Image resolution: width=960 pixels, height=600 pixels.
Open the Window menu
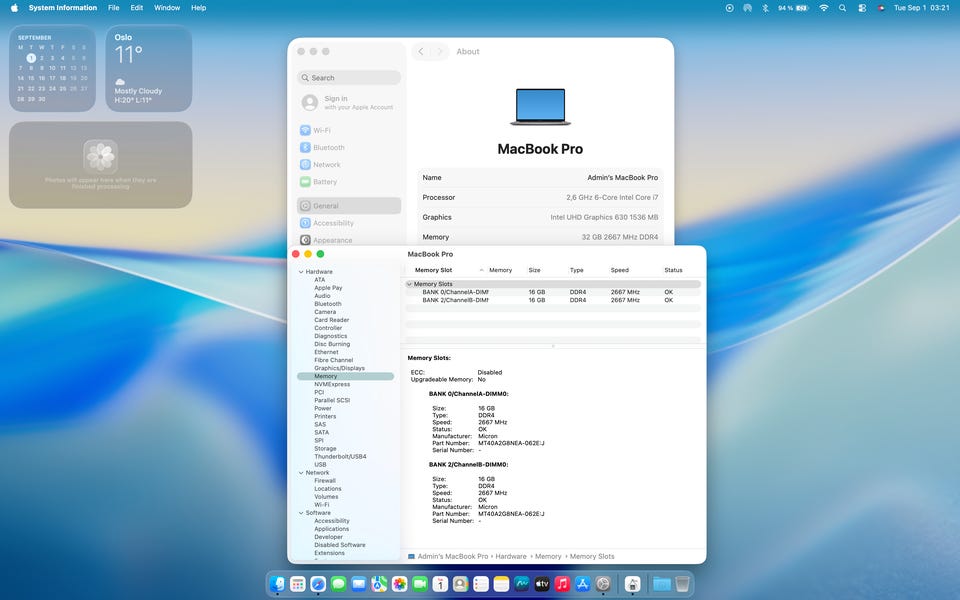click(x=167, y=8)
